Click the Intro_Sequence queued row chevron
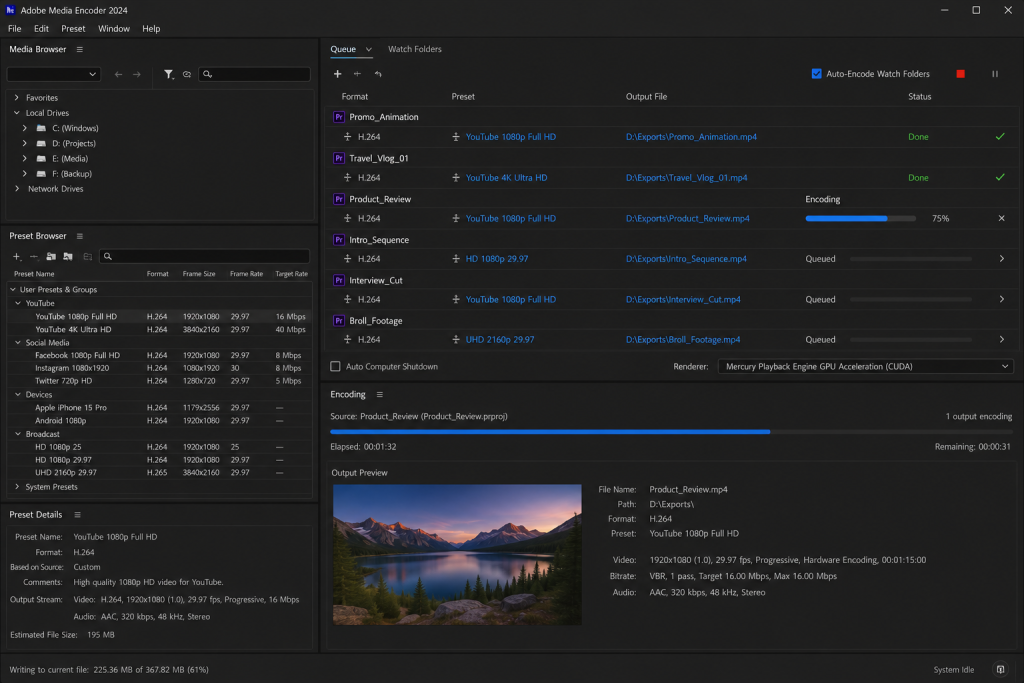Image resolution: width=1024 pixels, height=683 pixels. [x=1001, y=259]
